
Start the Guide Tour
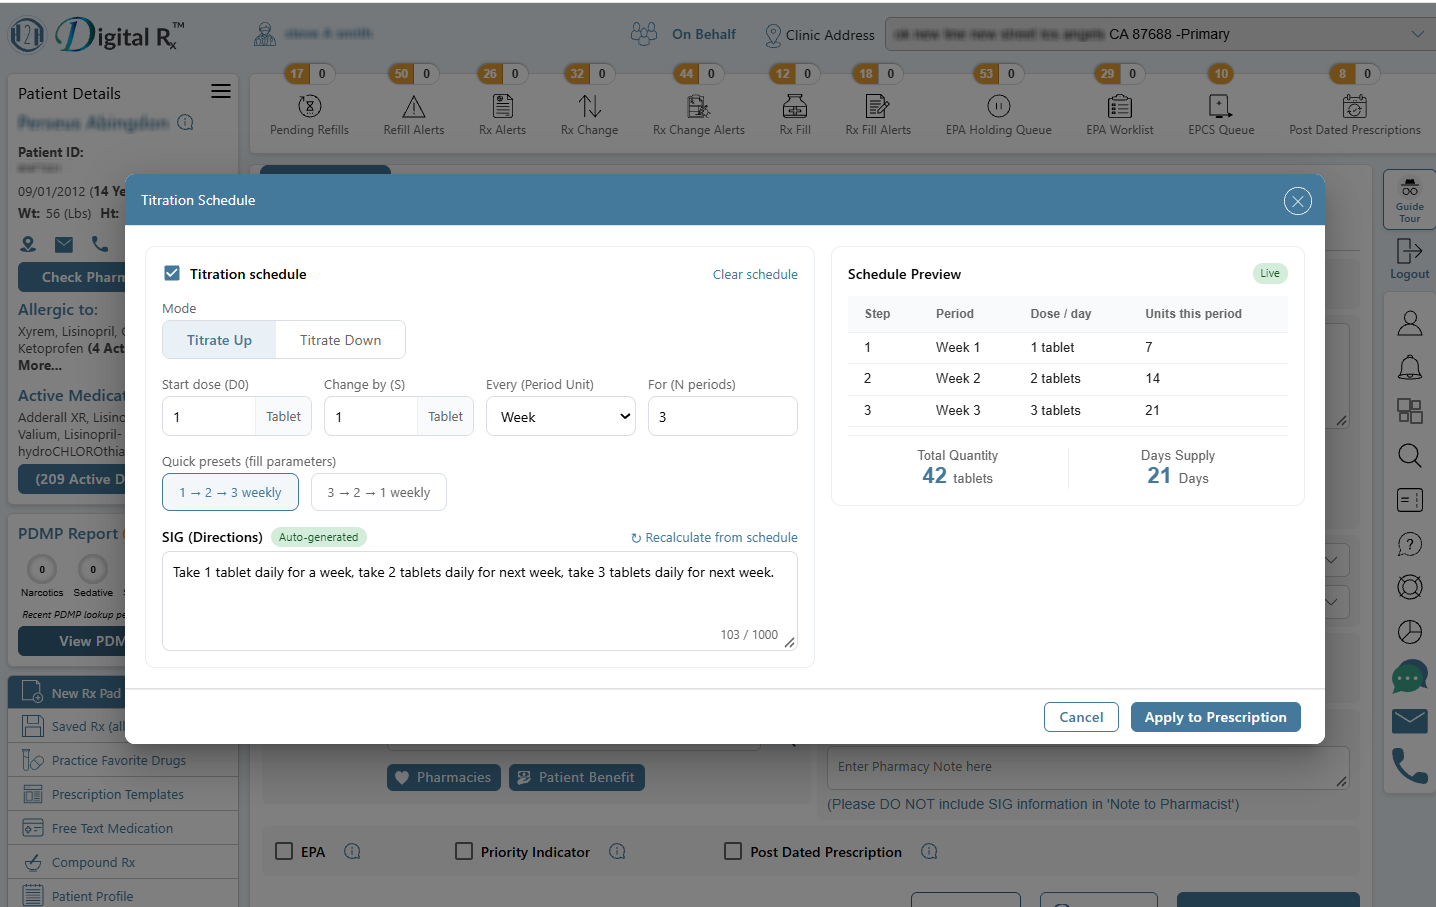pyautogui.click(x=1410, y=200)
